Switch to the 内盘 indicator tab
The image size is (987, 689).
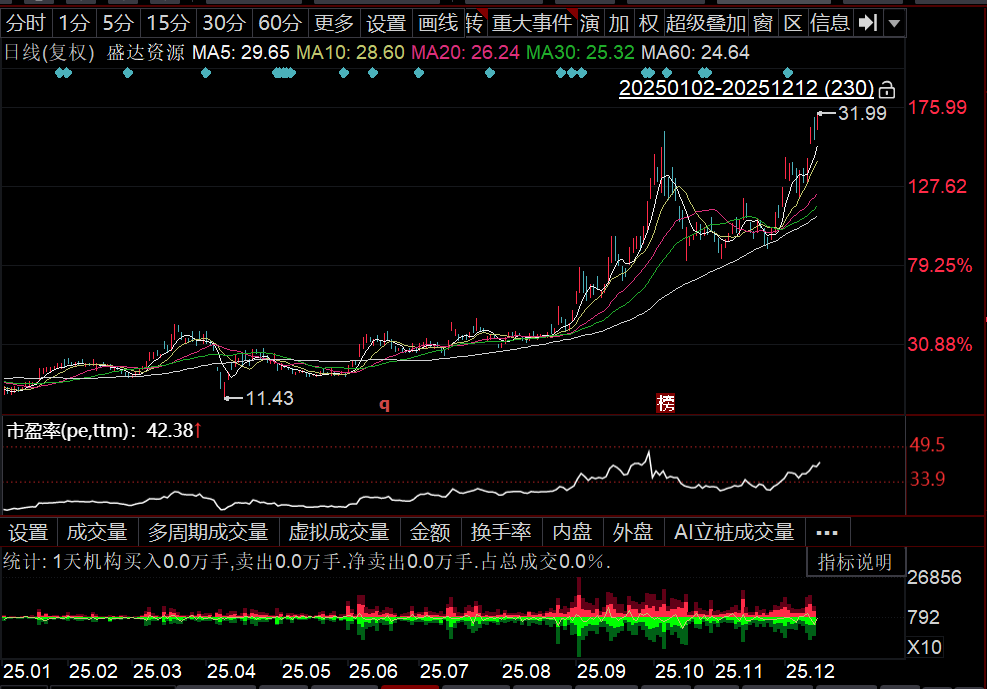pyautogui.click(x=572, y=532)
